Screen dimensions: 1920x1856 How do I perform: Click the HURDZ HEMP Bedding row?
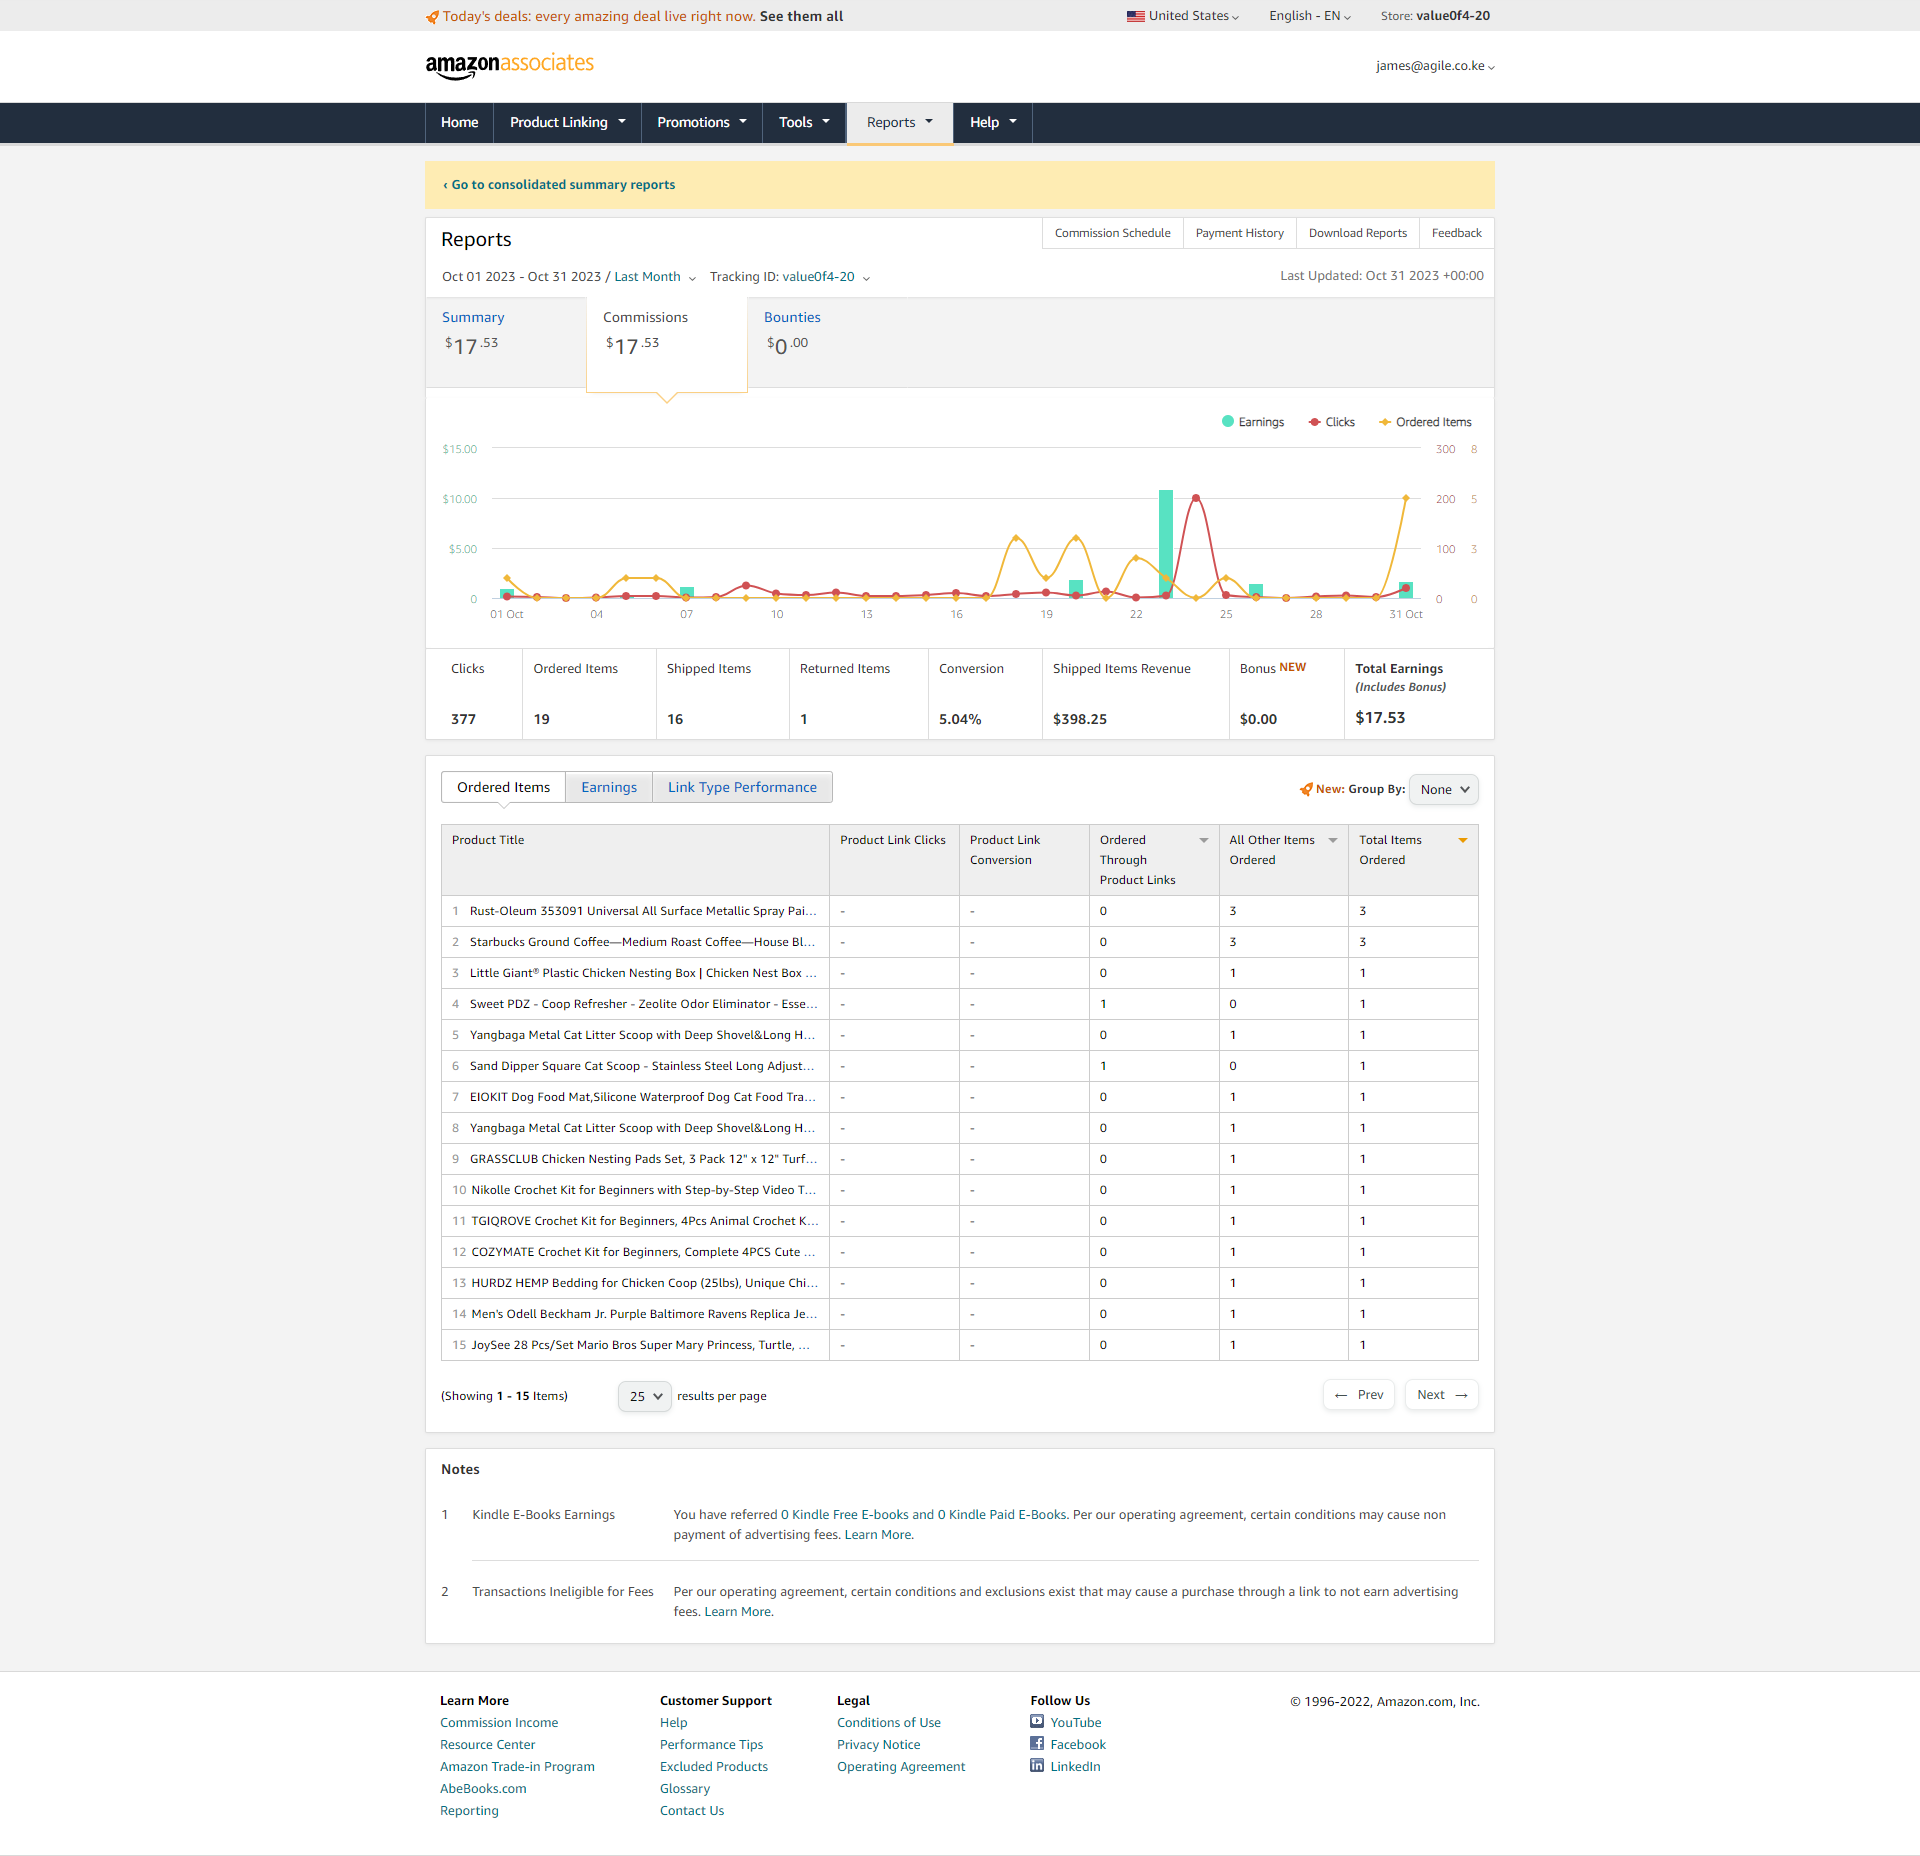[959, 1283]
